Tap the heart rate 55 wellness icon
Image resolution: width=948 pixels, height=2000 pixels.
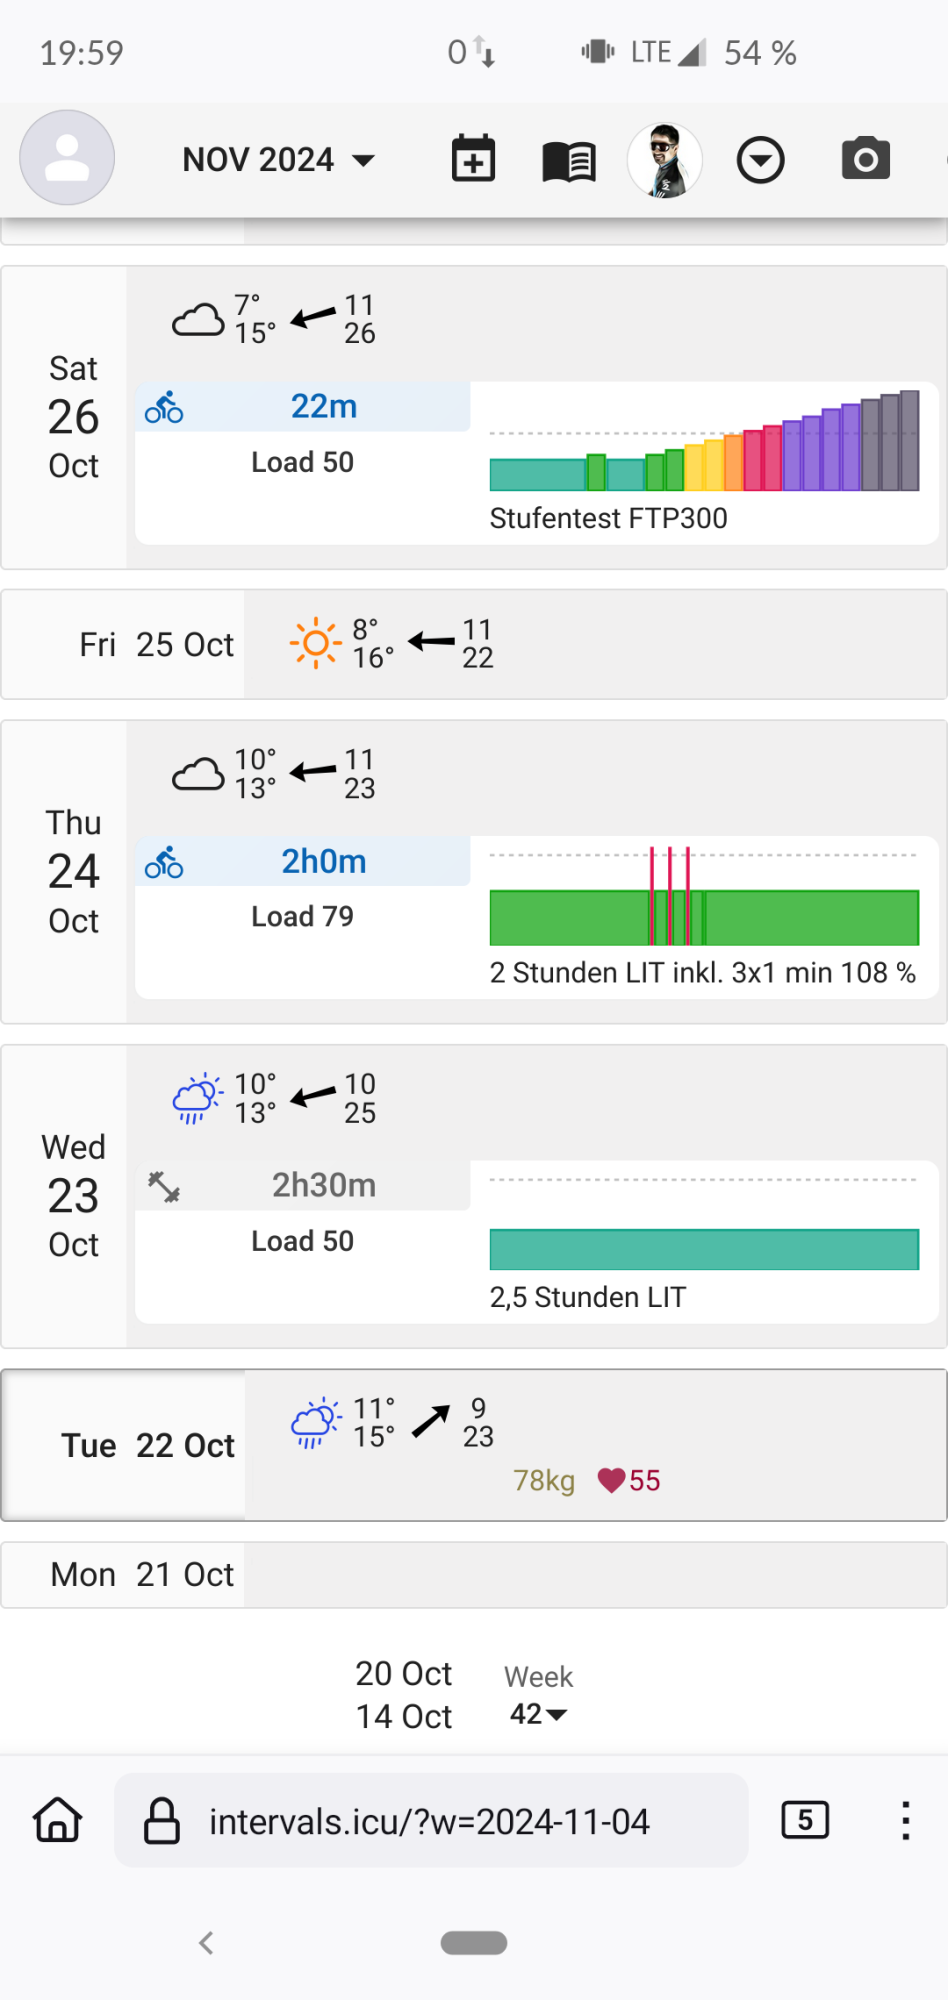[x=612, y=1480]
